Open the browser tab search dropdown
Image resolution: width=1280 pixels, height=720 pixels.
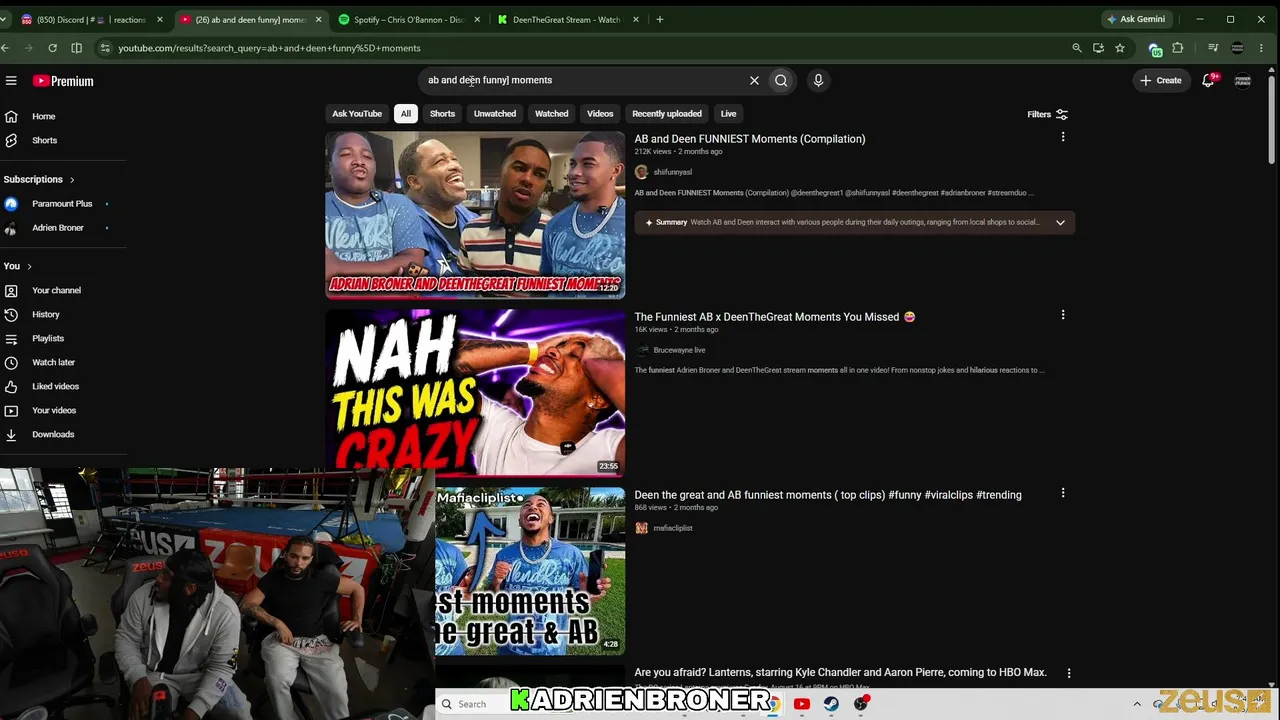[5, 19]
